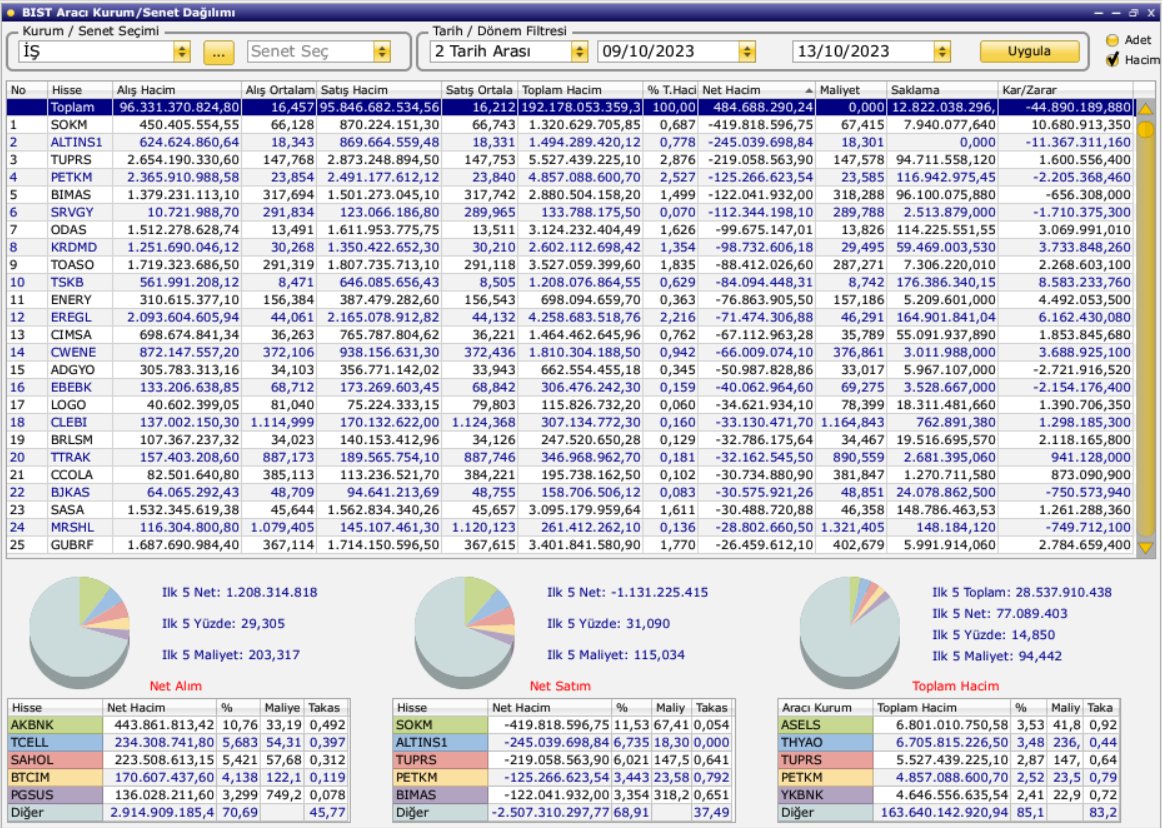The width and height of the screenshot is (1162, 828).
Task: Click the TSKB stock row
Action: pyautogui.click(x=570, y=282)
